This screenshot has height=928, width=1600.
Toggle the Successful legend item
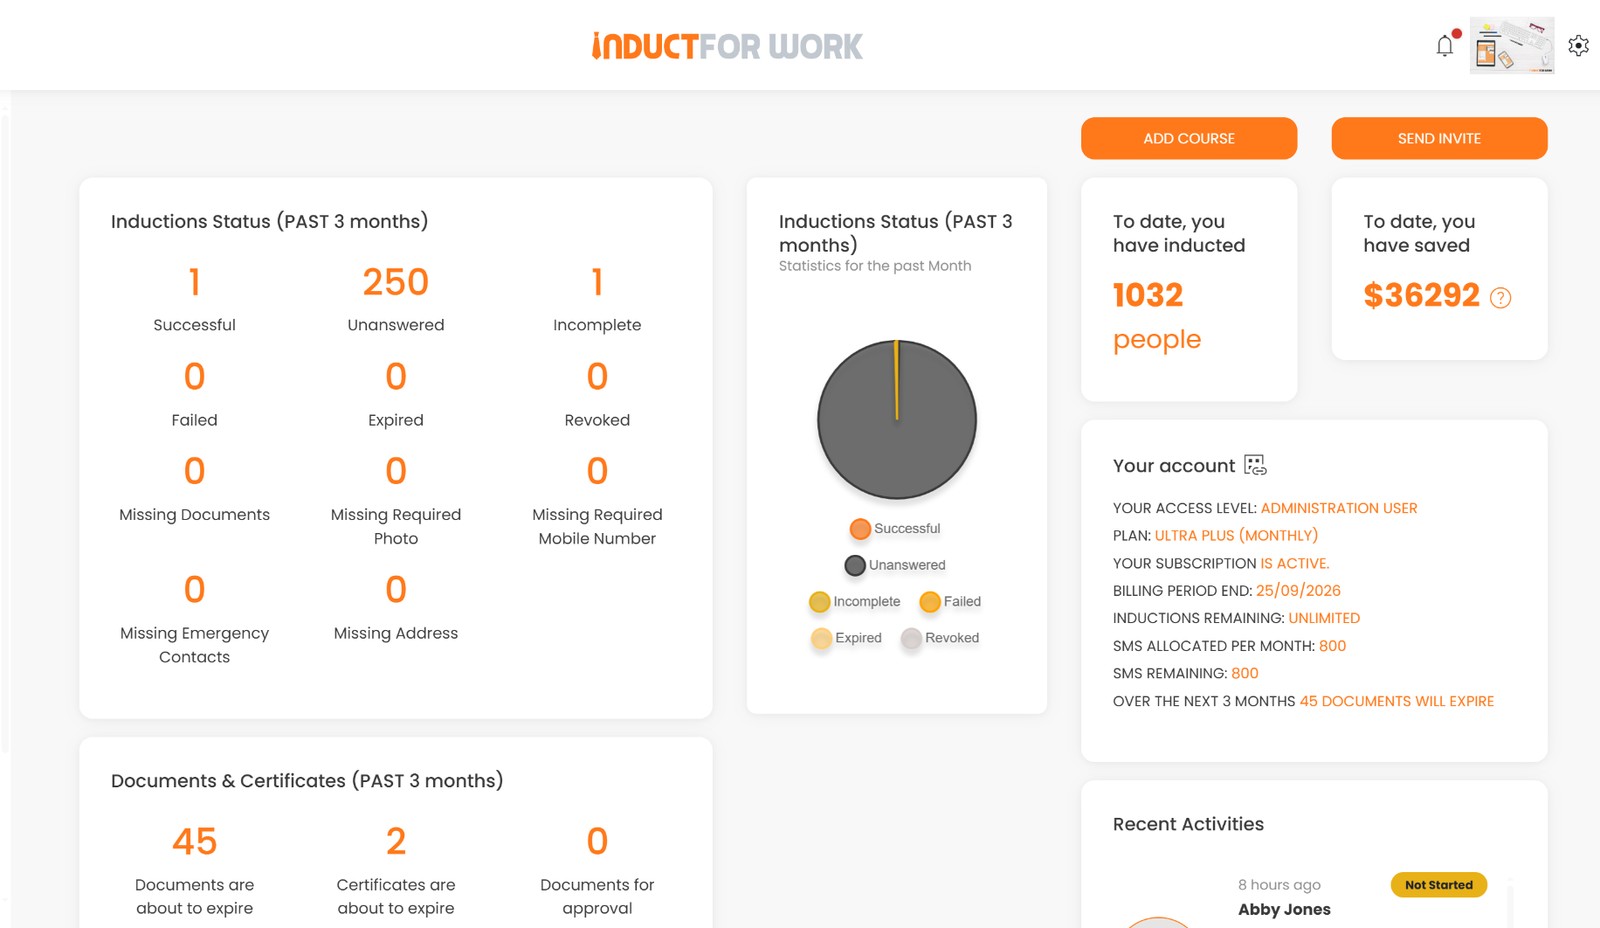pyautogui.click(x=895, y=529)
